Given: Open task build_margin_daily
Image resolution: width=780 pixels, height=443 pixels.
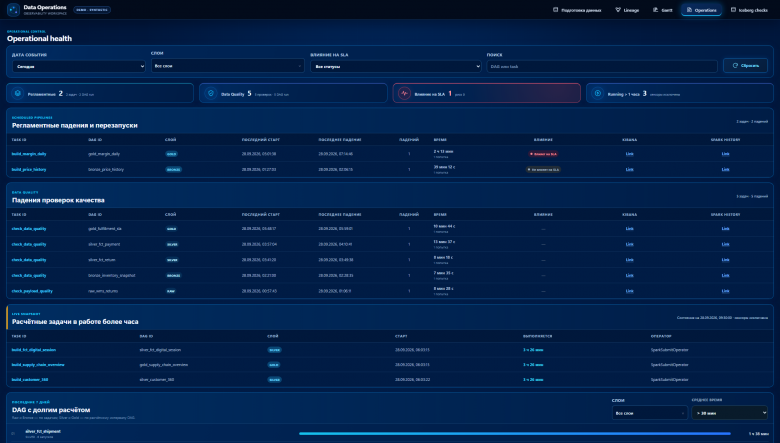Looking at the screenshot, I should coord(29,154).
